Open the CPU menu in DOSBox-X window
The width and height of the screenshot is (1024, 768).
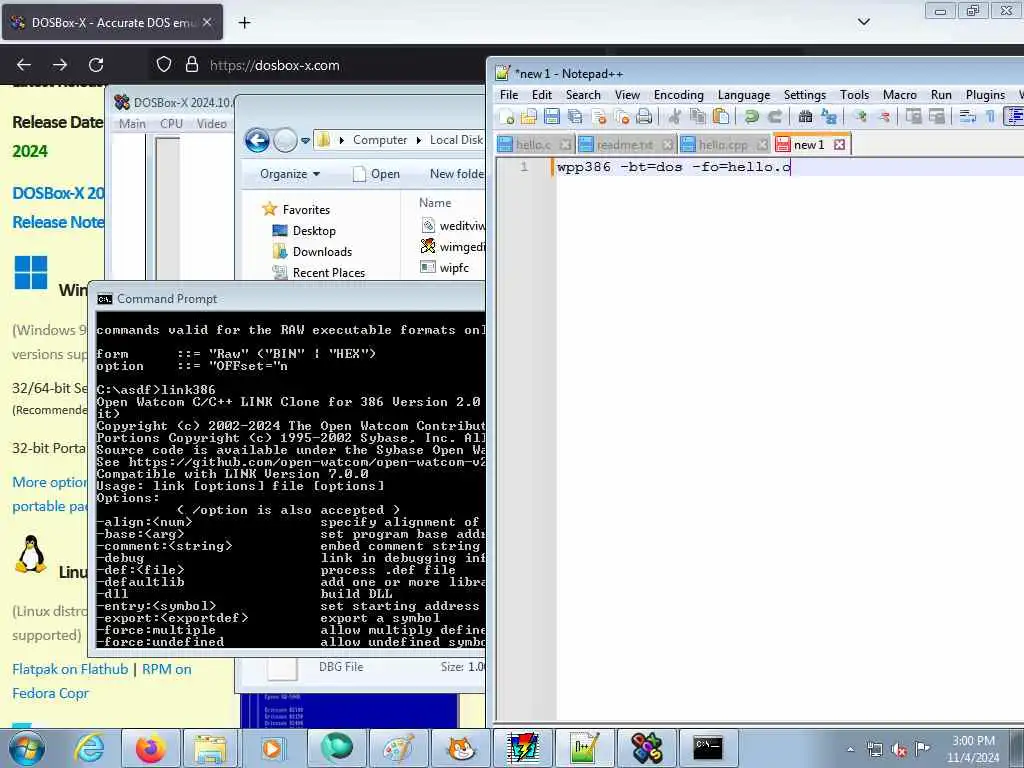[171, 123]
